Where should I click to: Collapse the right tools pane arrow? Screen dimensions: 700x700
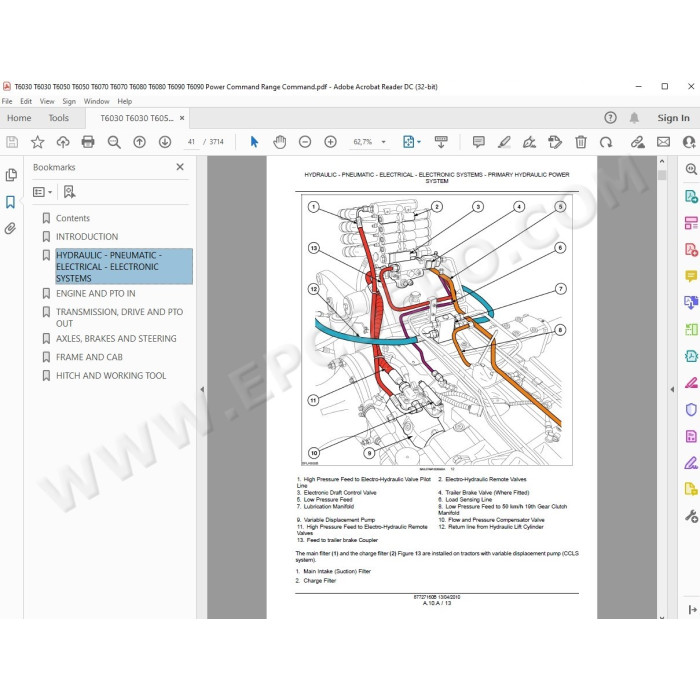point(672,389)
